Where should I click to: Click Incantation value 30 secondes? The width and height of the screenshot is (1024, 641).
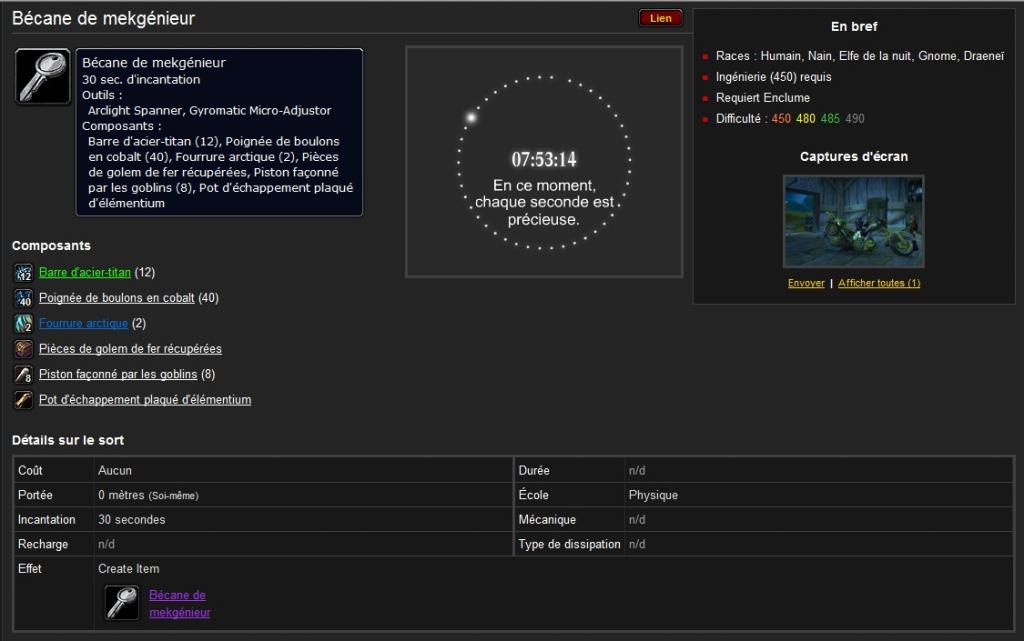point(131,520)
